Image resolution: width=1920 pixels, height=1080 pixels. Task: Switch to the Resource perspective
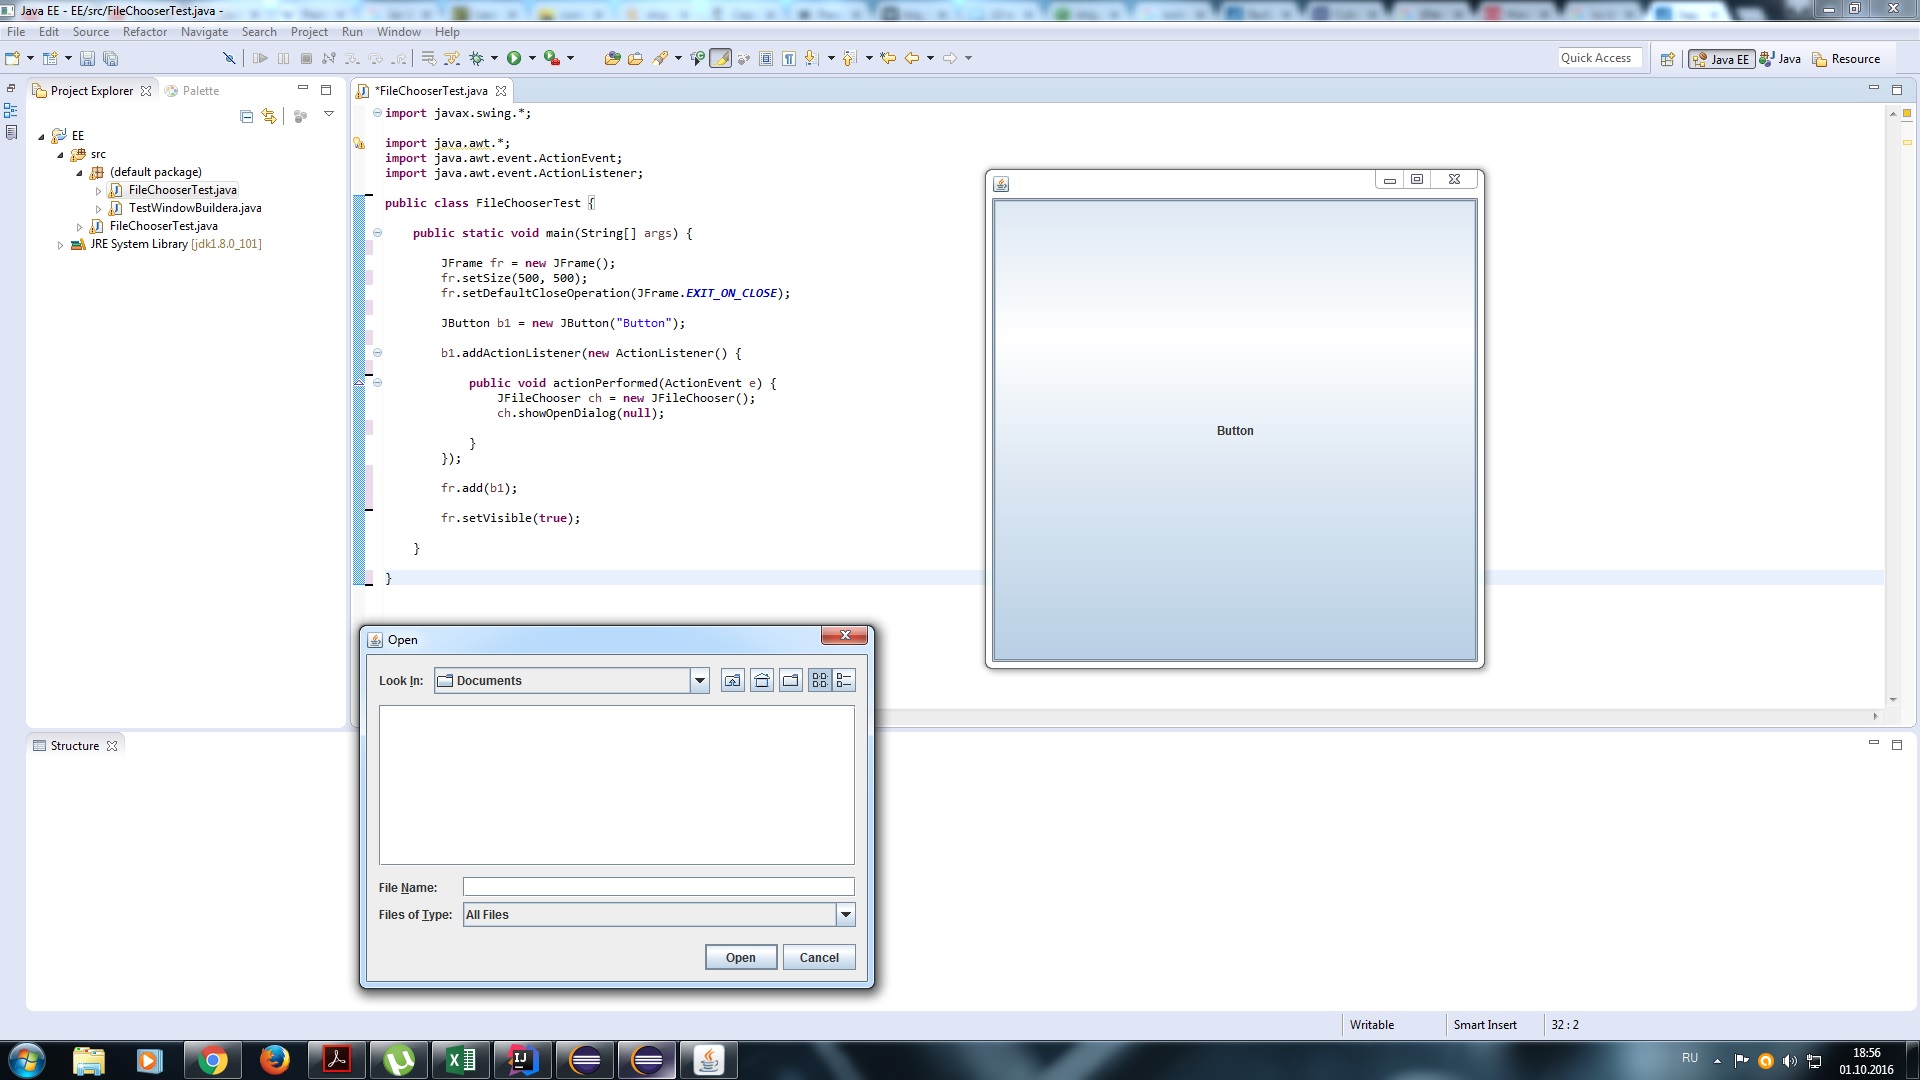[1846, 59]
